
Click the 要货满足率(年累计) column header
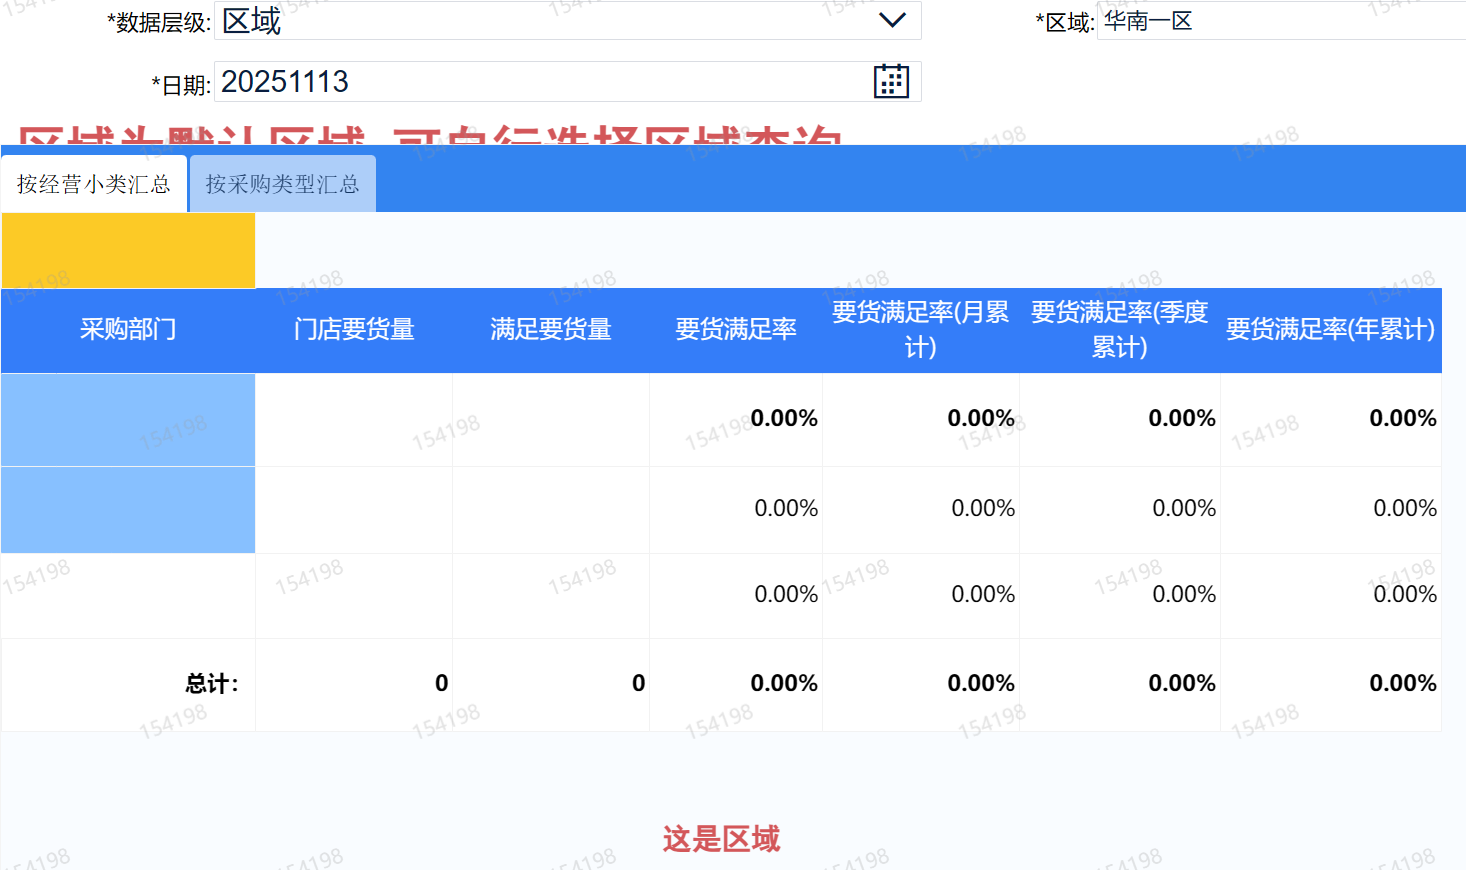point(1331,330)
